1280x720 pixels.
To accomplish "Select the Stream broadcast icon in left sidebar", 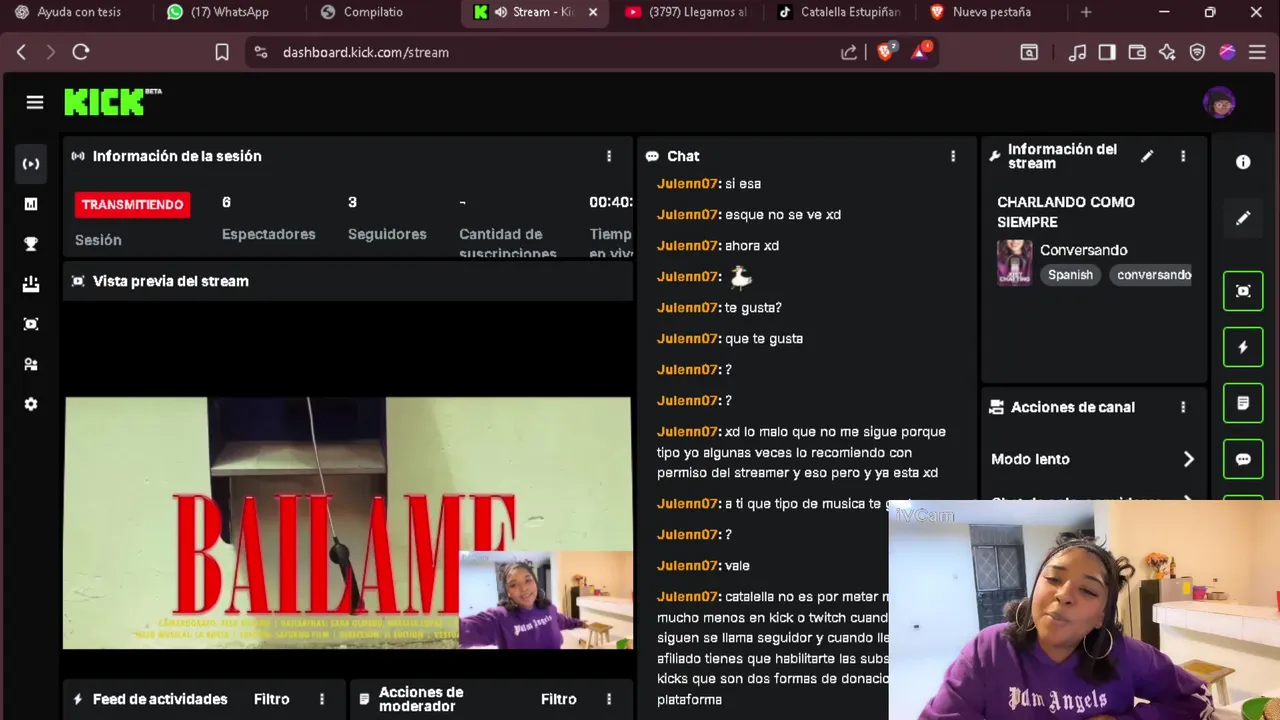I will point(31,164).
